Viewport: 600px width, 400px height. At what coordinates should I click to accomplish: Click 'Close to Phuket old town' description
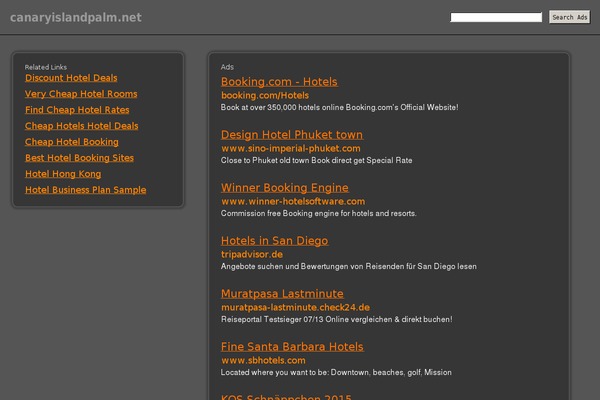point(316,160)
